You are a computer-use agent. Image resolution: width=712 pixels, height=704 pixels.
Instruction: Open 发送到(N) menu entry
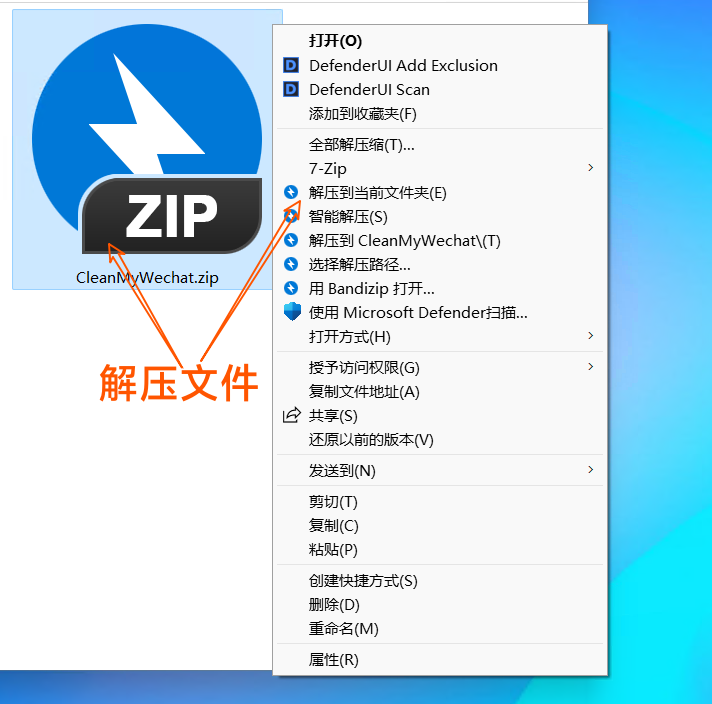coord(440,471)
